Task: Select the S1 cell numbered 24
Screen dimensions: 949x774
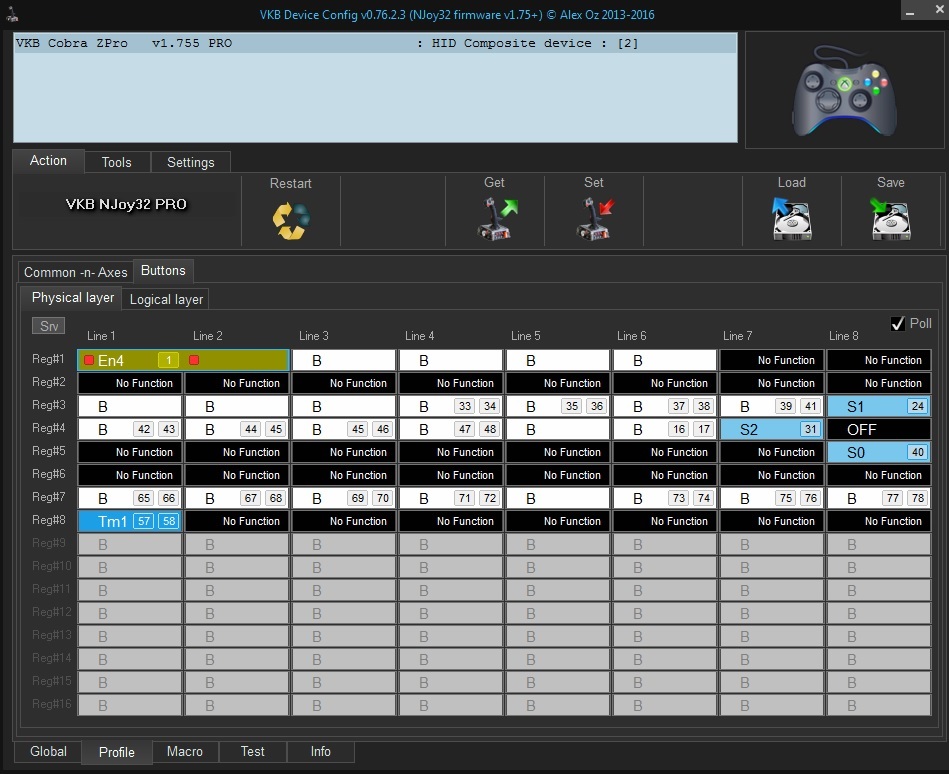Action: coord(879,406)
